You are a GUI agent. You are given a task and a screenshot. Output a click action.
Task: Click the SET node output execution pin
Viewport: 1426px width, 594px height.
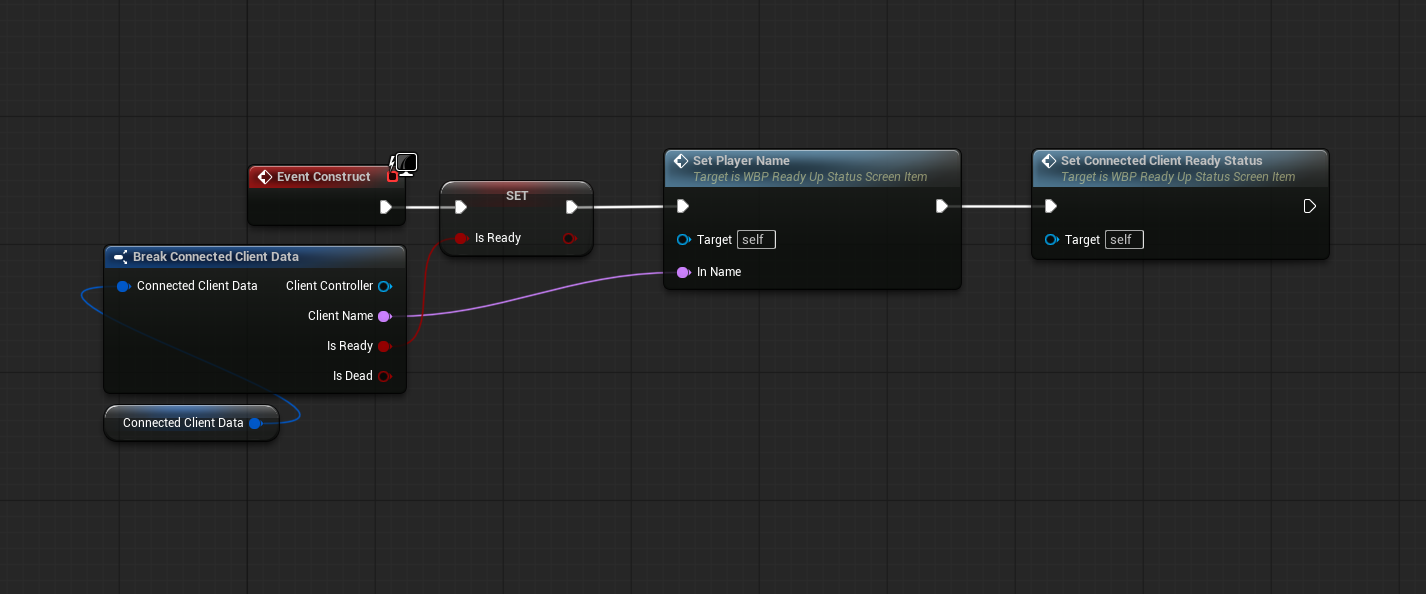571,207
